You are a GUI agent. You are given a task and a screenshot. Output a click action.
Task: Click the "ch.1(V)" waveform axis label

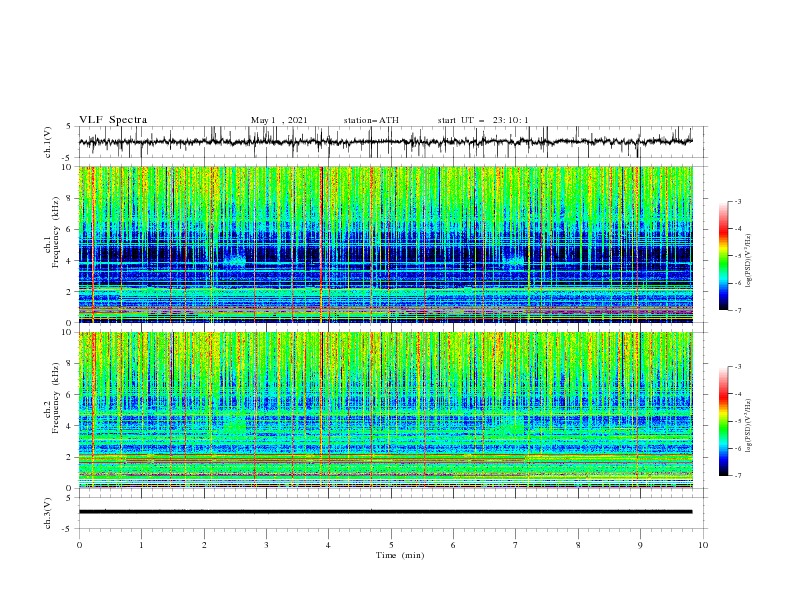(x=48, y=142)
